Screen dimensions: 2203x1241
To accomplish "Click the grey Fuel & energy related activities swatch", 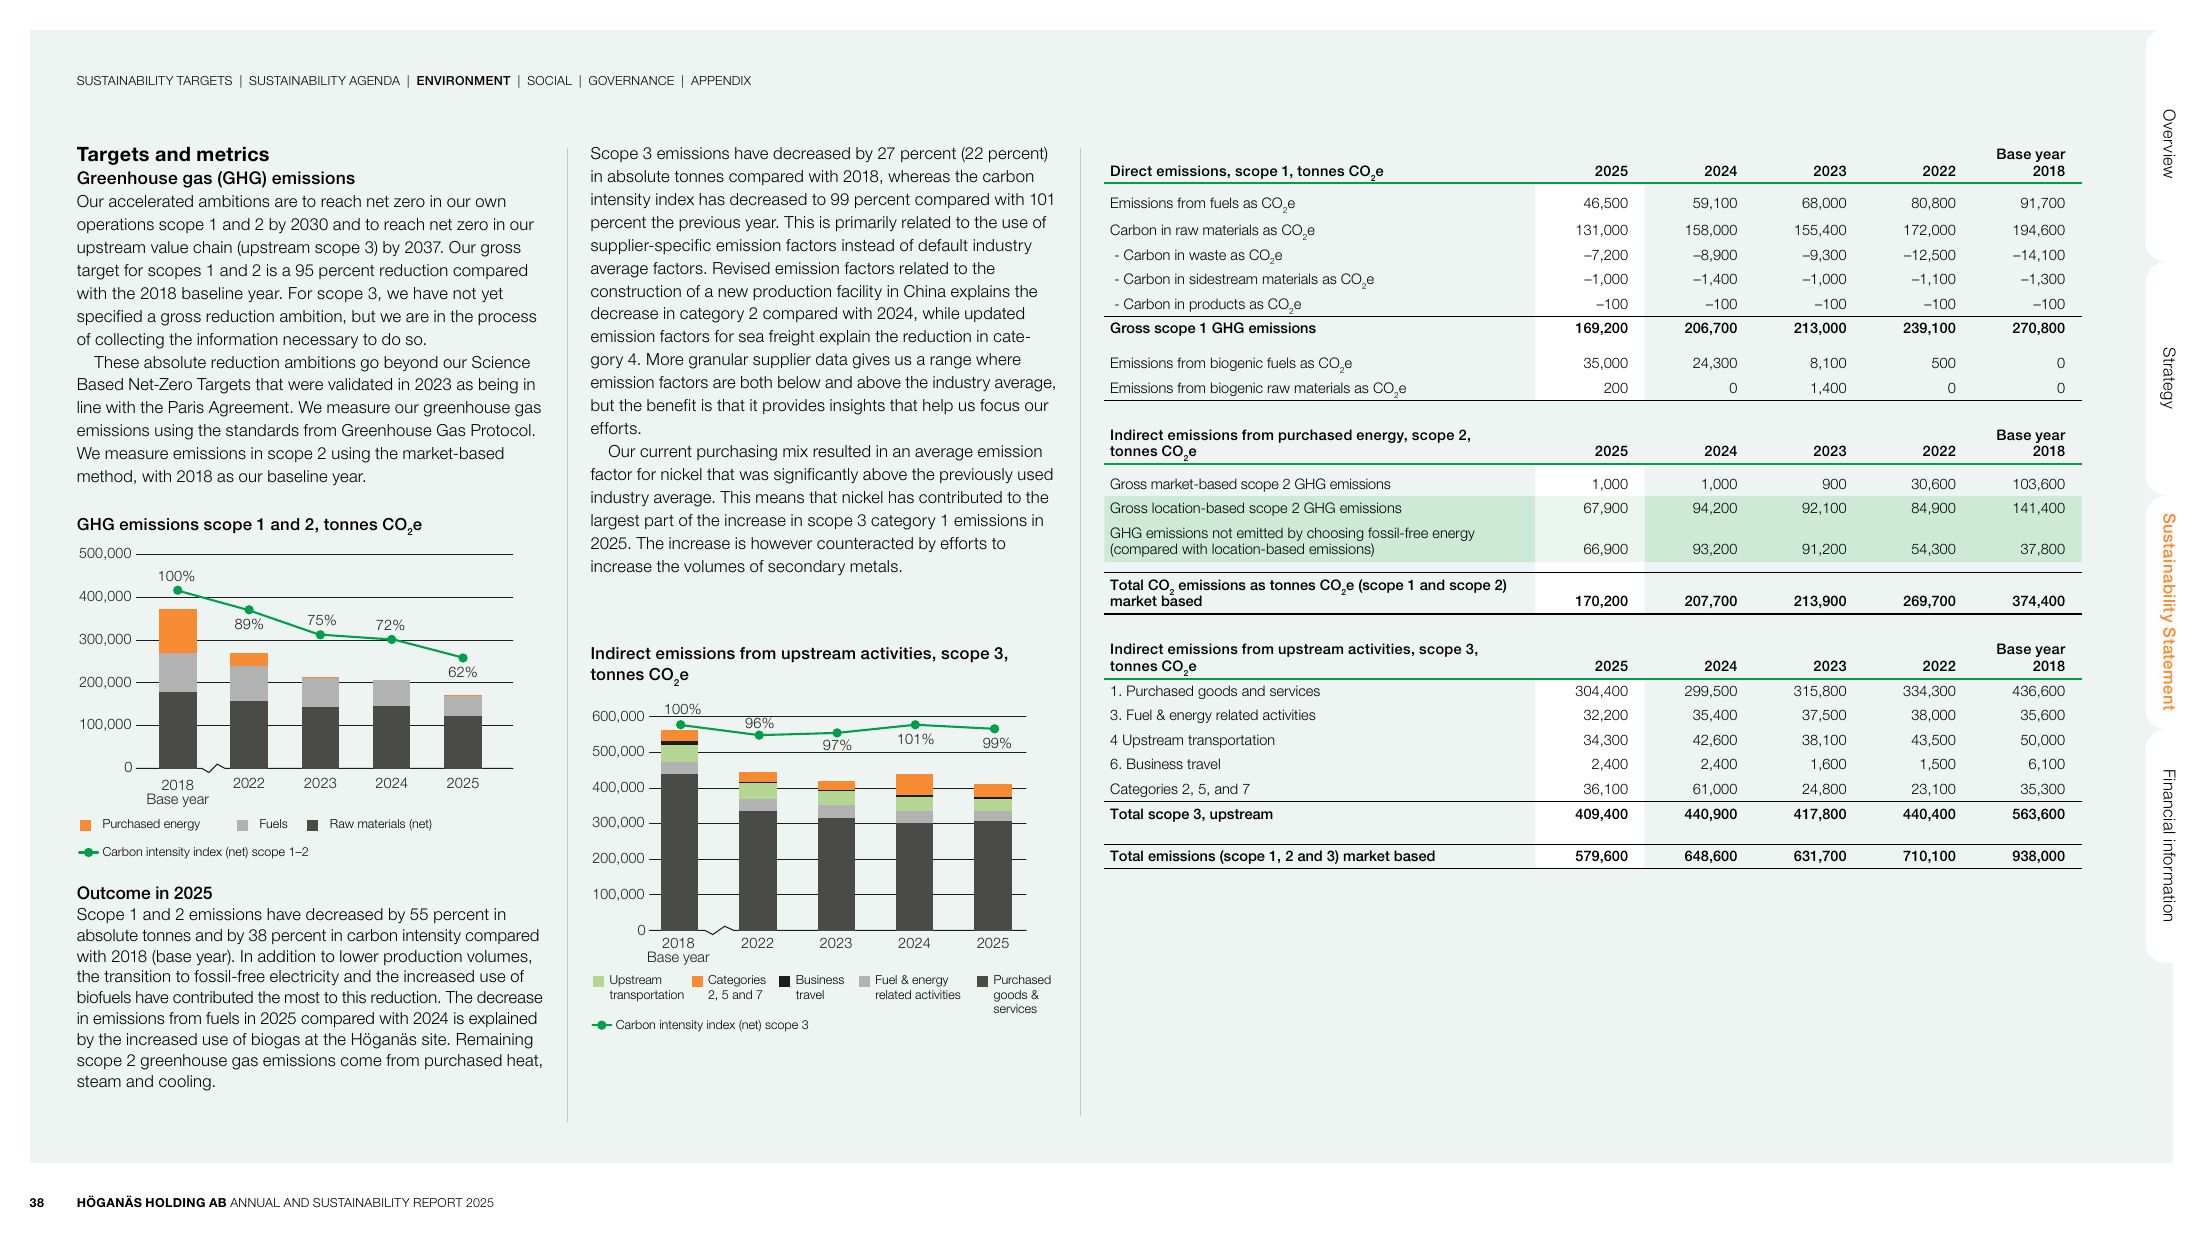I will 864,981.
